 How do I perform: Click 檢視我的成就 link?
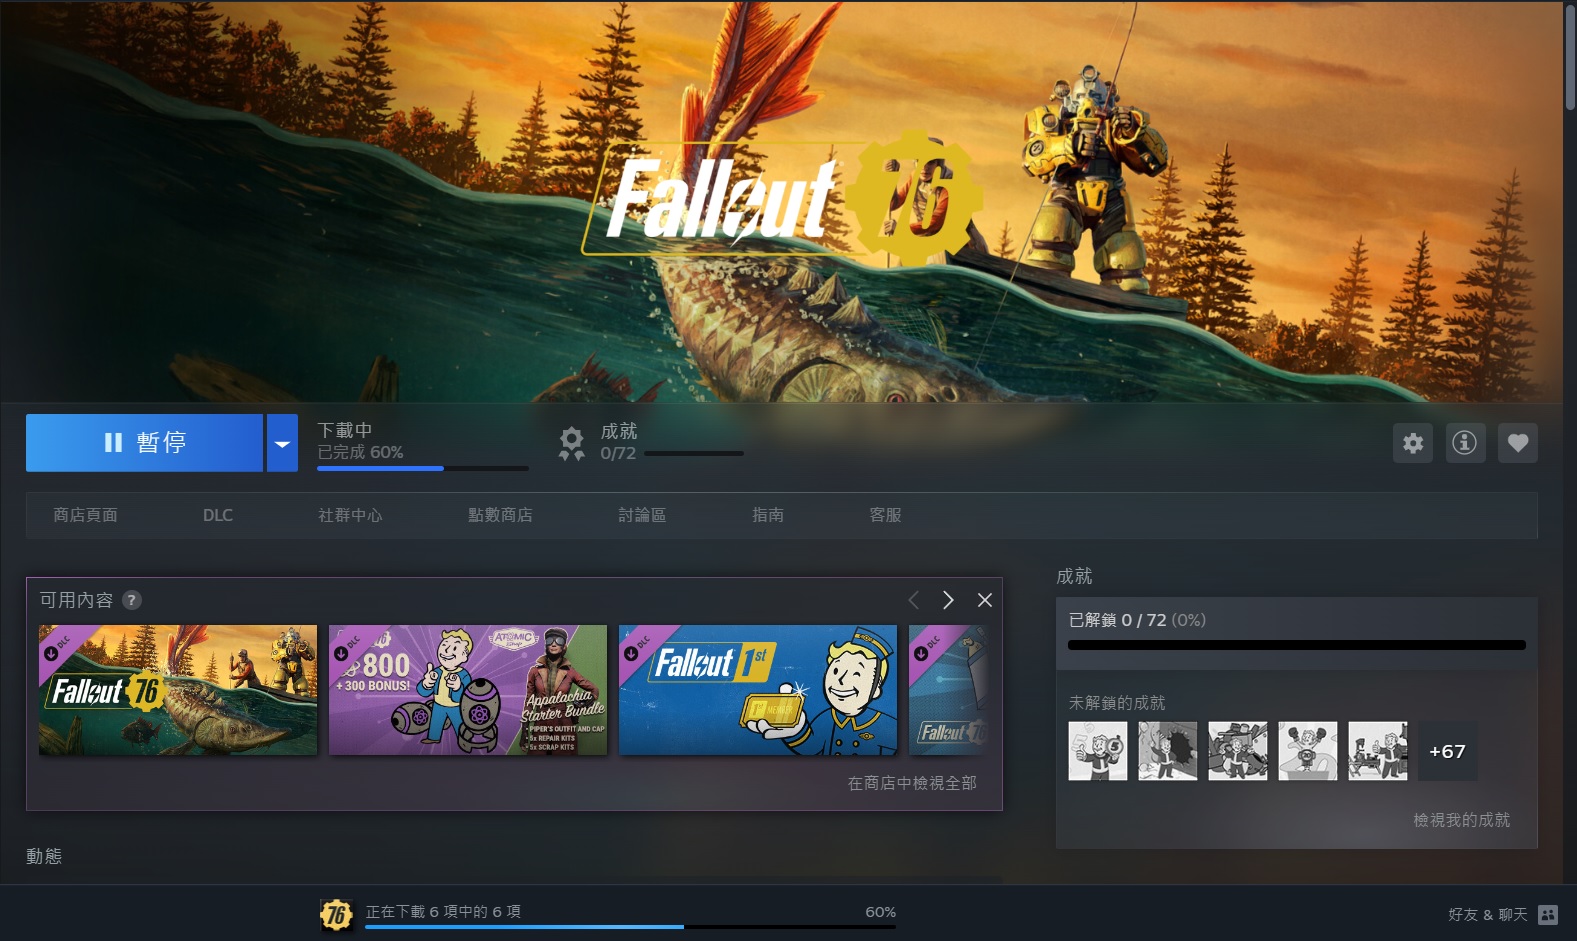click(1461, 820)
